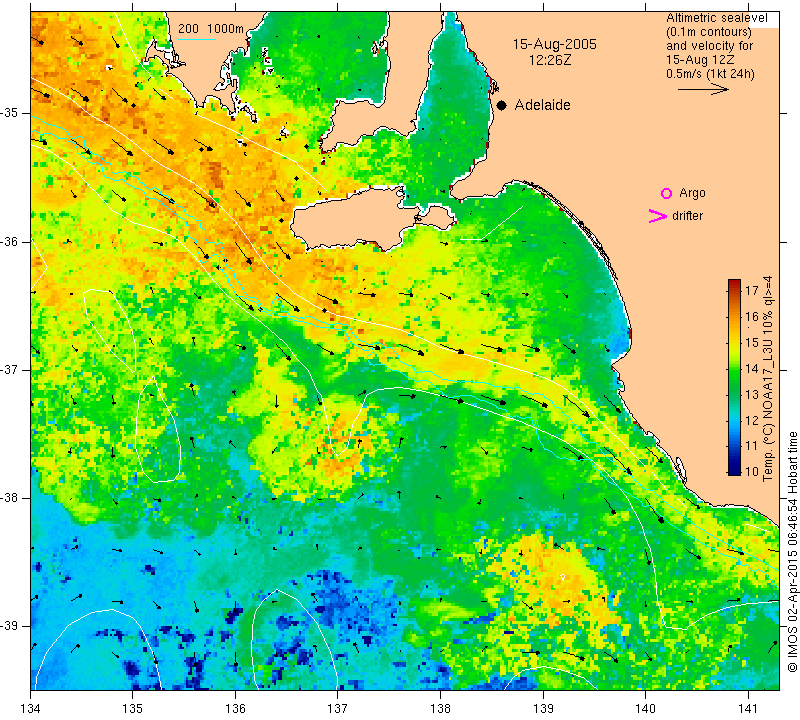Click the latitude label -38

pos(11,498)
